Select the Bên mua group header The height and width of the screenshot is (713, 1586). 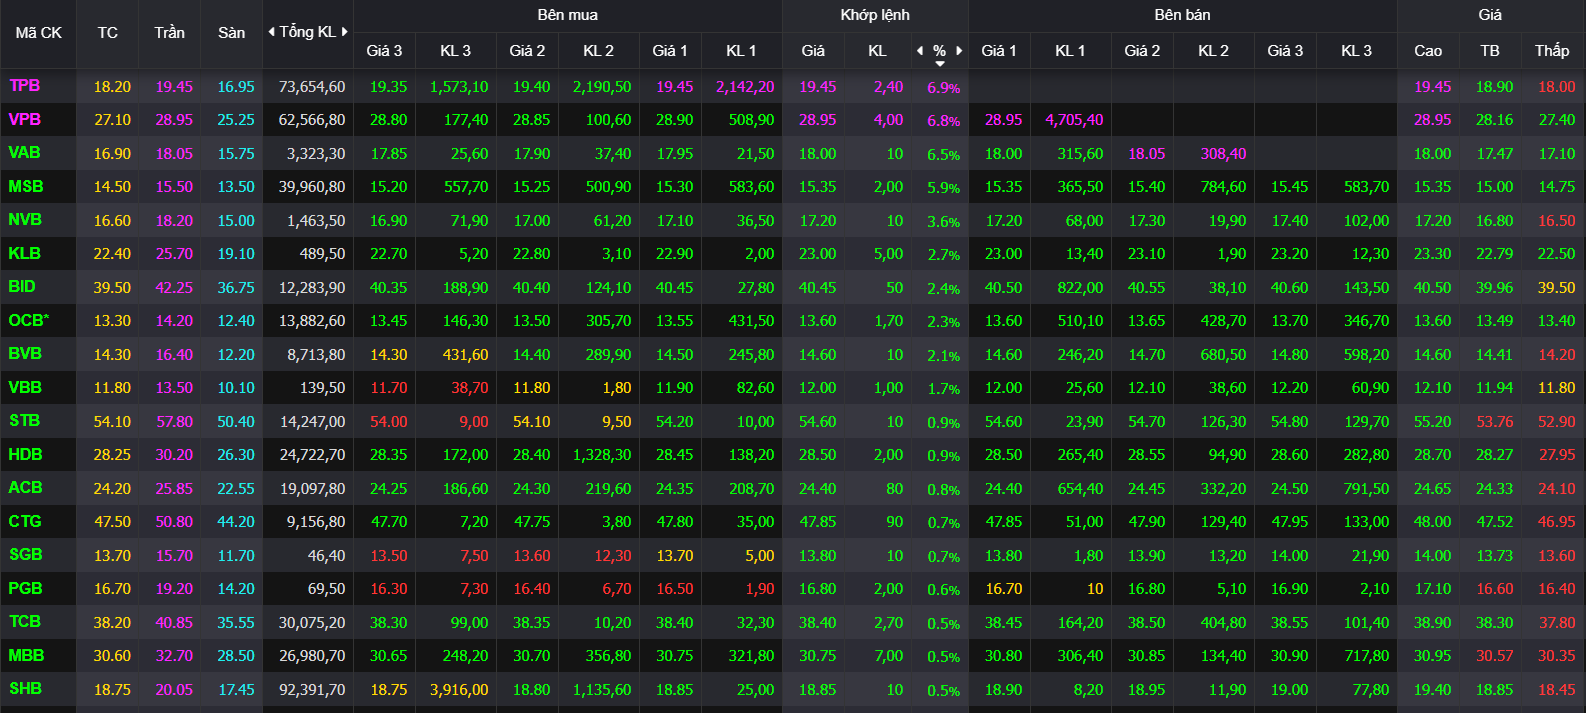568,15
